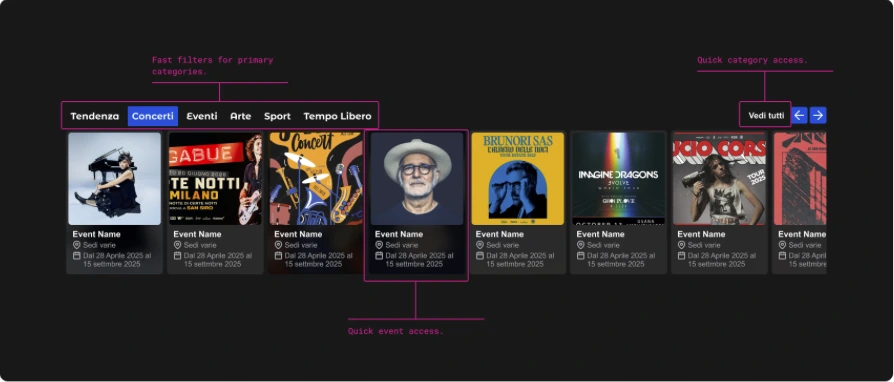Click location pin on Imagine Dragons card

(580, 245)
